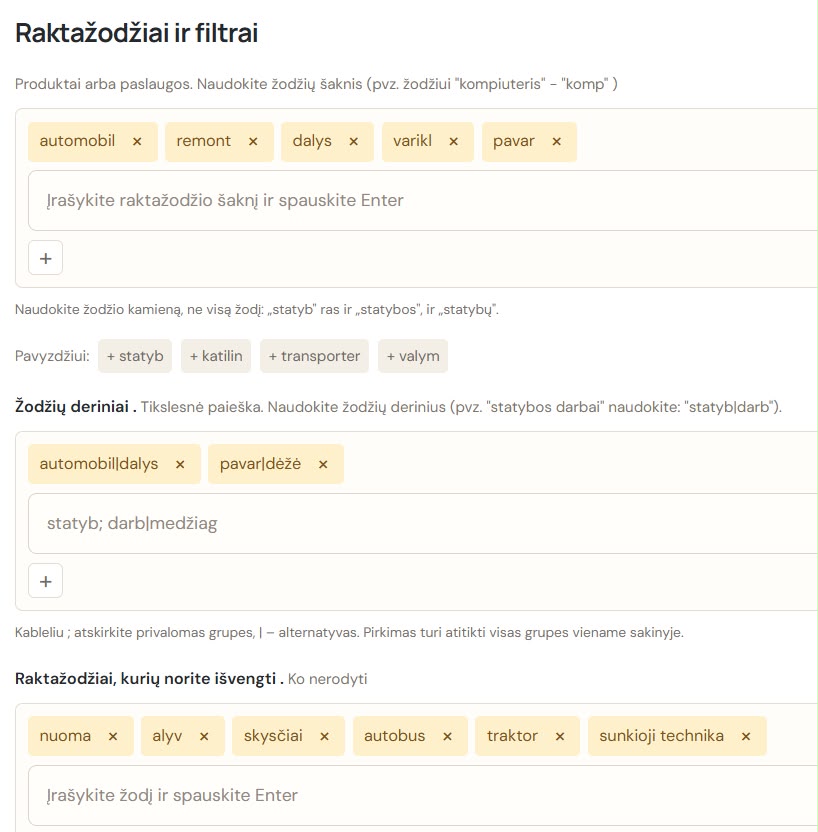818x832 pixels.
Task: Add the example keyword "+ valym"
Action: click(413, 356)
